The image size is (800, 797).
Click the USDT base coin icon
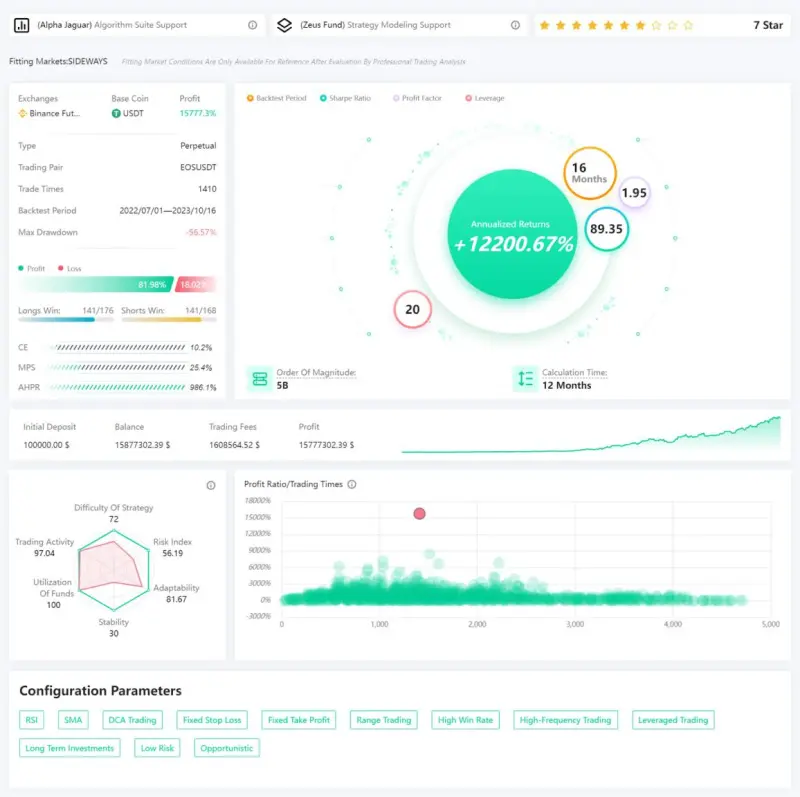[x=116, y=114]
